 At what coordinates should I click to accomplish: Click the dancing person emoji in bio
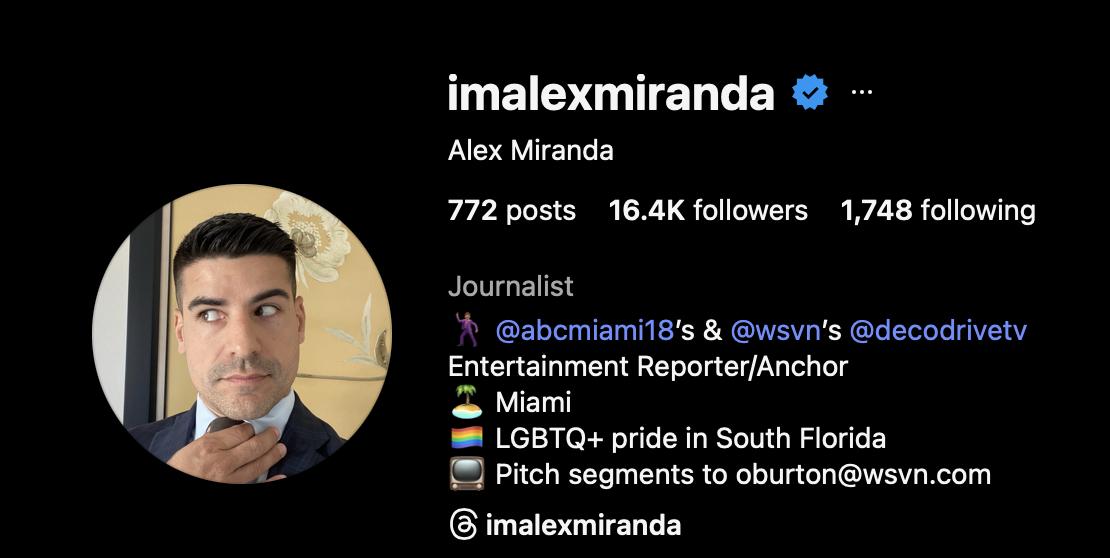[467, 330]
